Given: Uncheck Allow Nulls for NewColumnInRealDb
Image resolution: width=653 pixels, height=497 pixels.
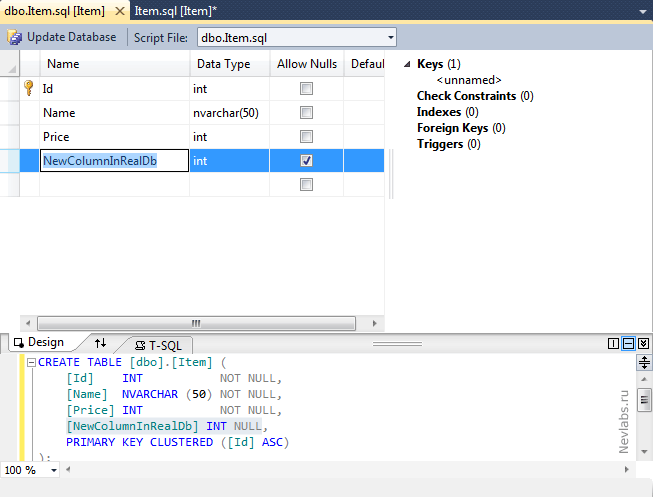Looking at the screenshot, I should (307, 160).
